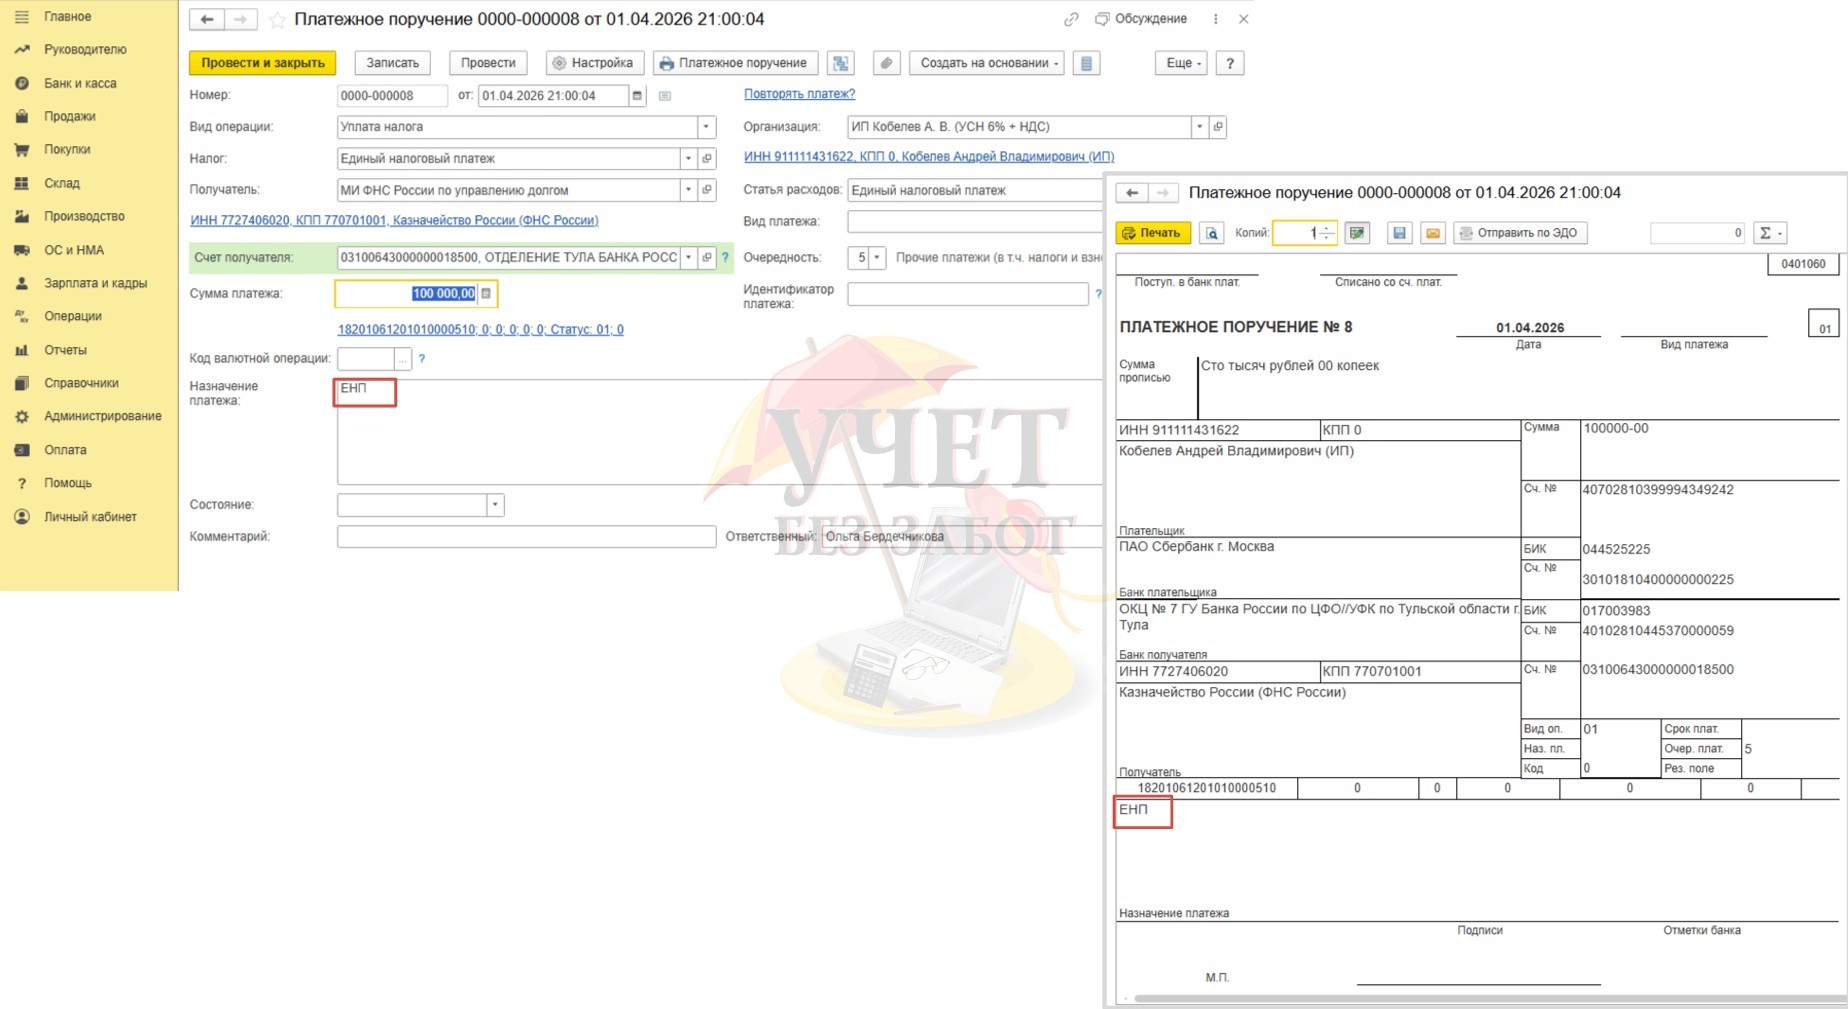Click the paperclip attachments icon

(886, 63)
